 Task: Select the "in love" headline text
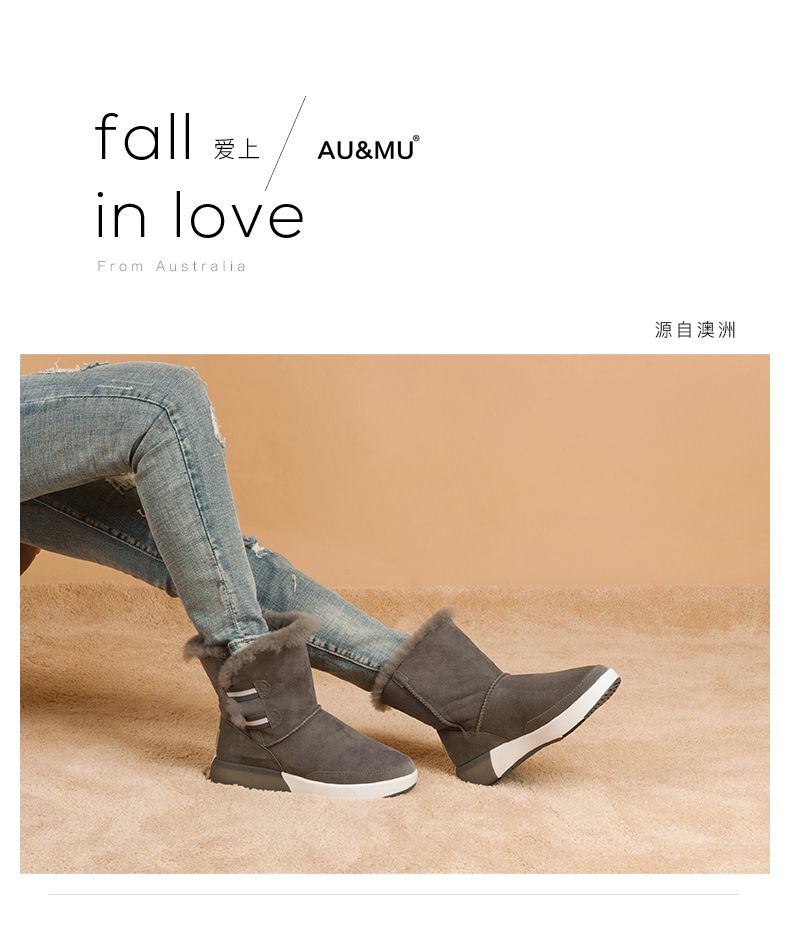coord(200,214)
